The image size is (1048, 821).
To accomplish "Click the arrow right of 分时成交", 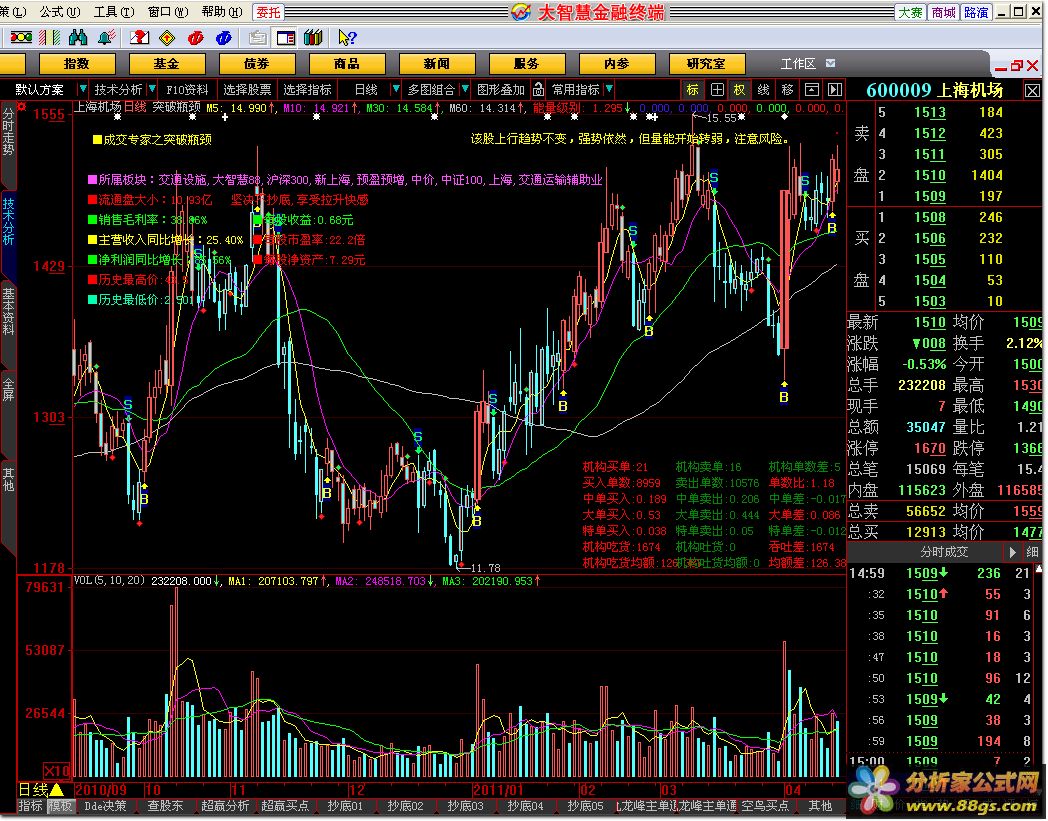I will tap(1013, 552).
